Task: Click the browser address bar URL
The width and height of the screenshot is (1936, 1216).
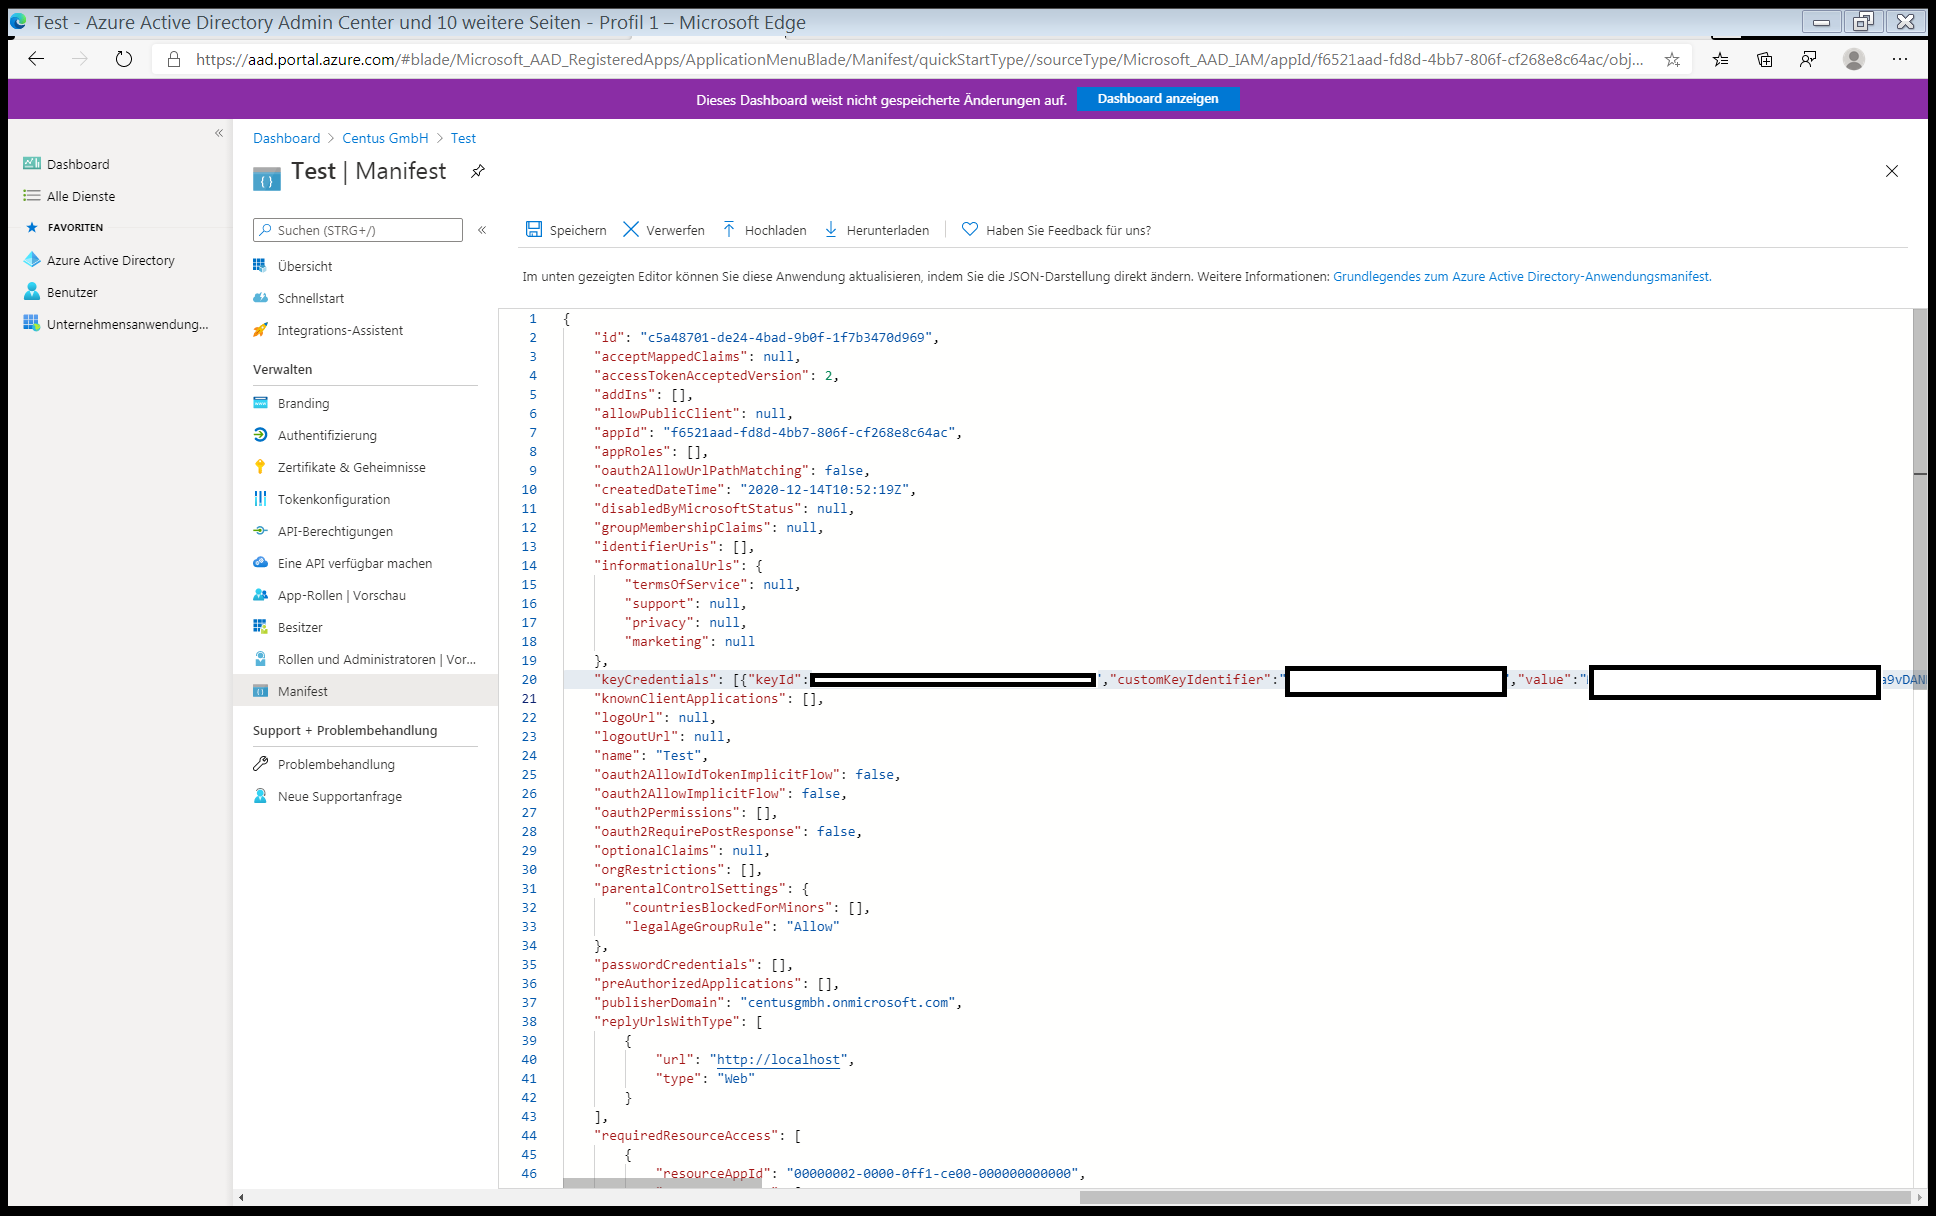Action: tap(918, 60)
